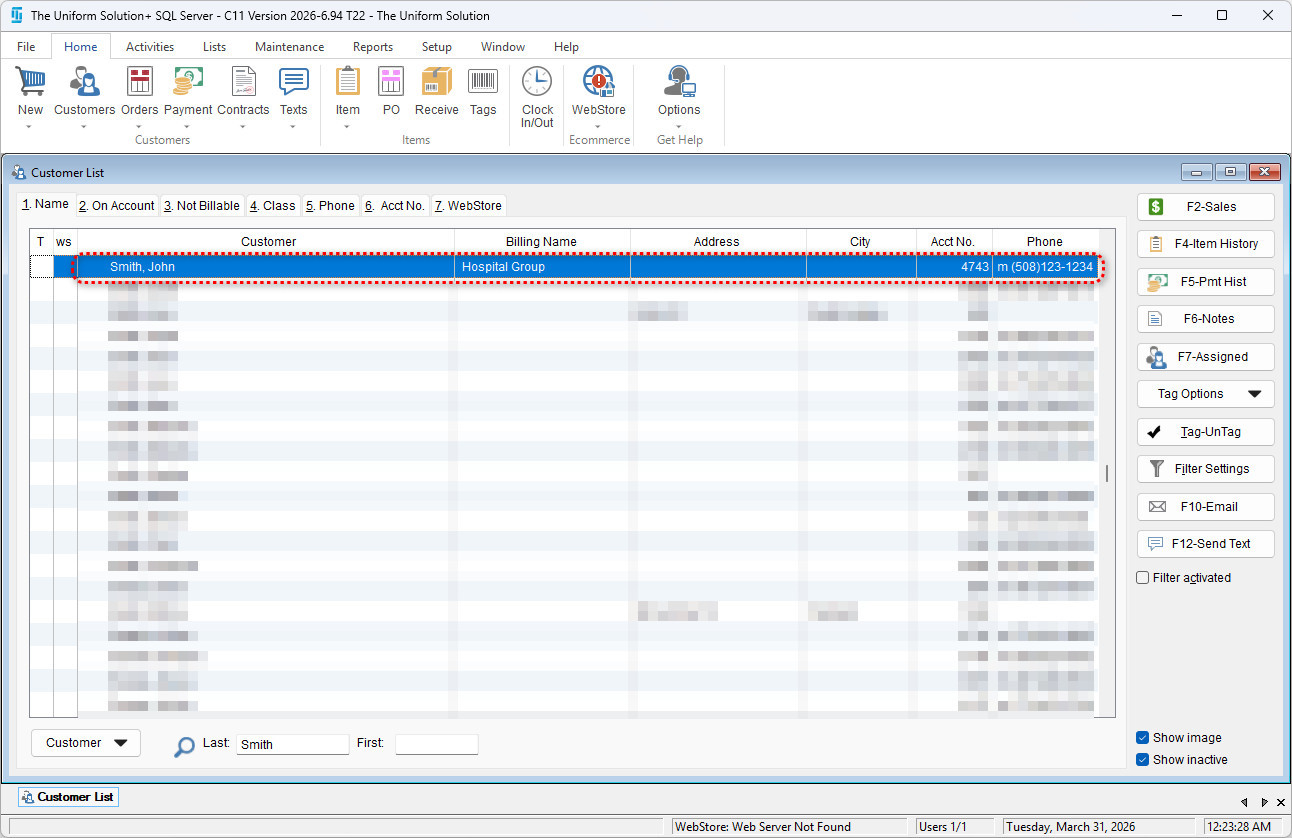The height and width of the screenshot is (838, 1292).
Task: Open the Maintenance menu
Action: tap(289, 47)
